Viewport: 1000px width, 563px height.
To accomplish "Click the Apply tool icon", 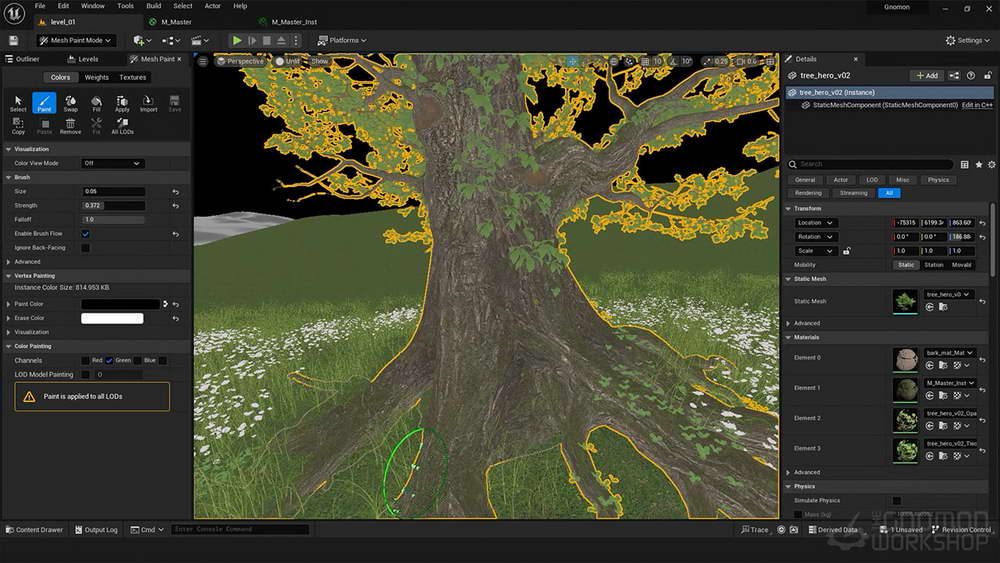I will (122, 103).
